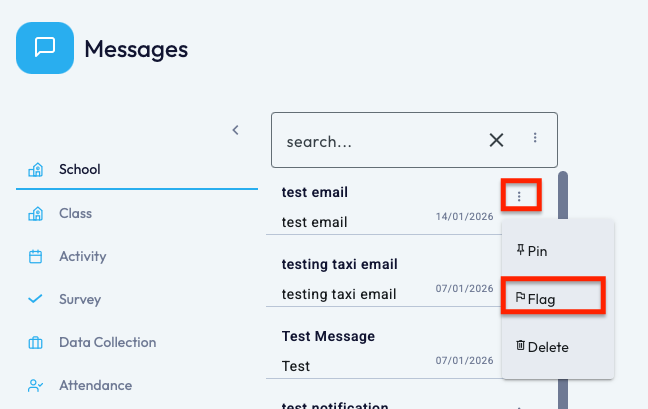Click the Messages chat bubble icon

click(x=45, y=48)
